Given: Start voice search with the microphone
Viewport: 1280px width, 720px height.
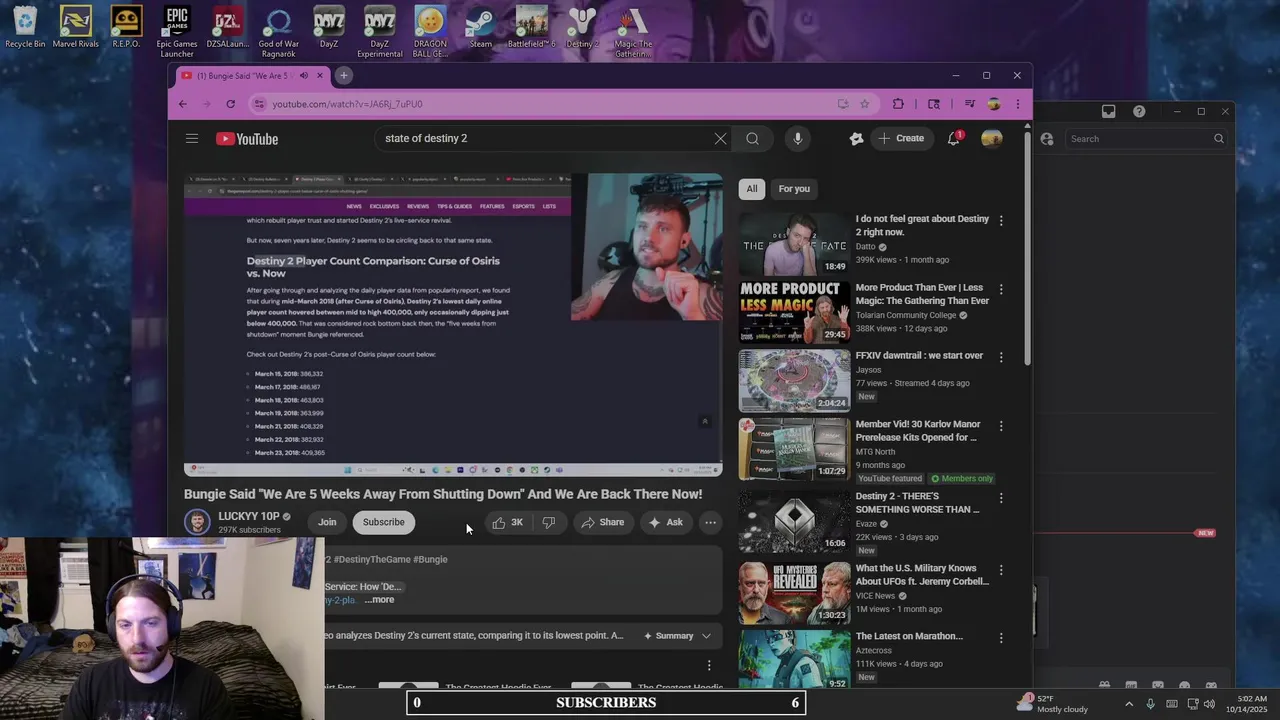Looking at the screenshot, I should click(x=797, y=139).
